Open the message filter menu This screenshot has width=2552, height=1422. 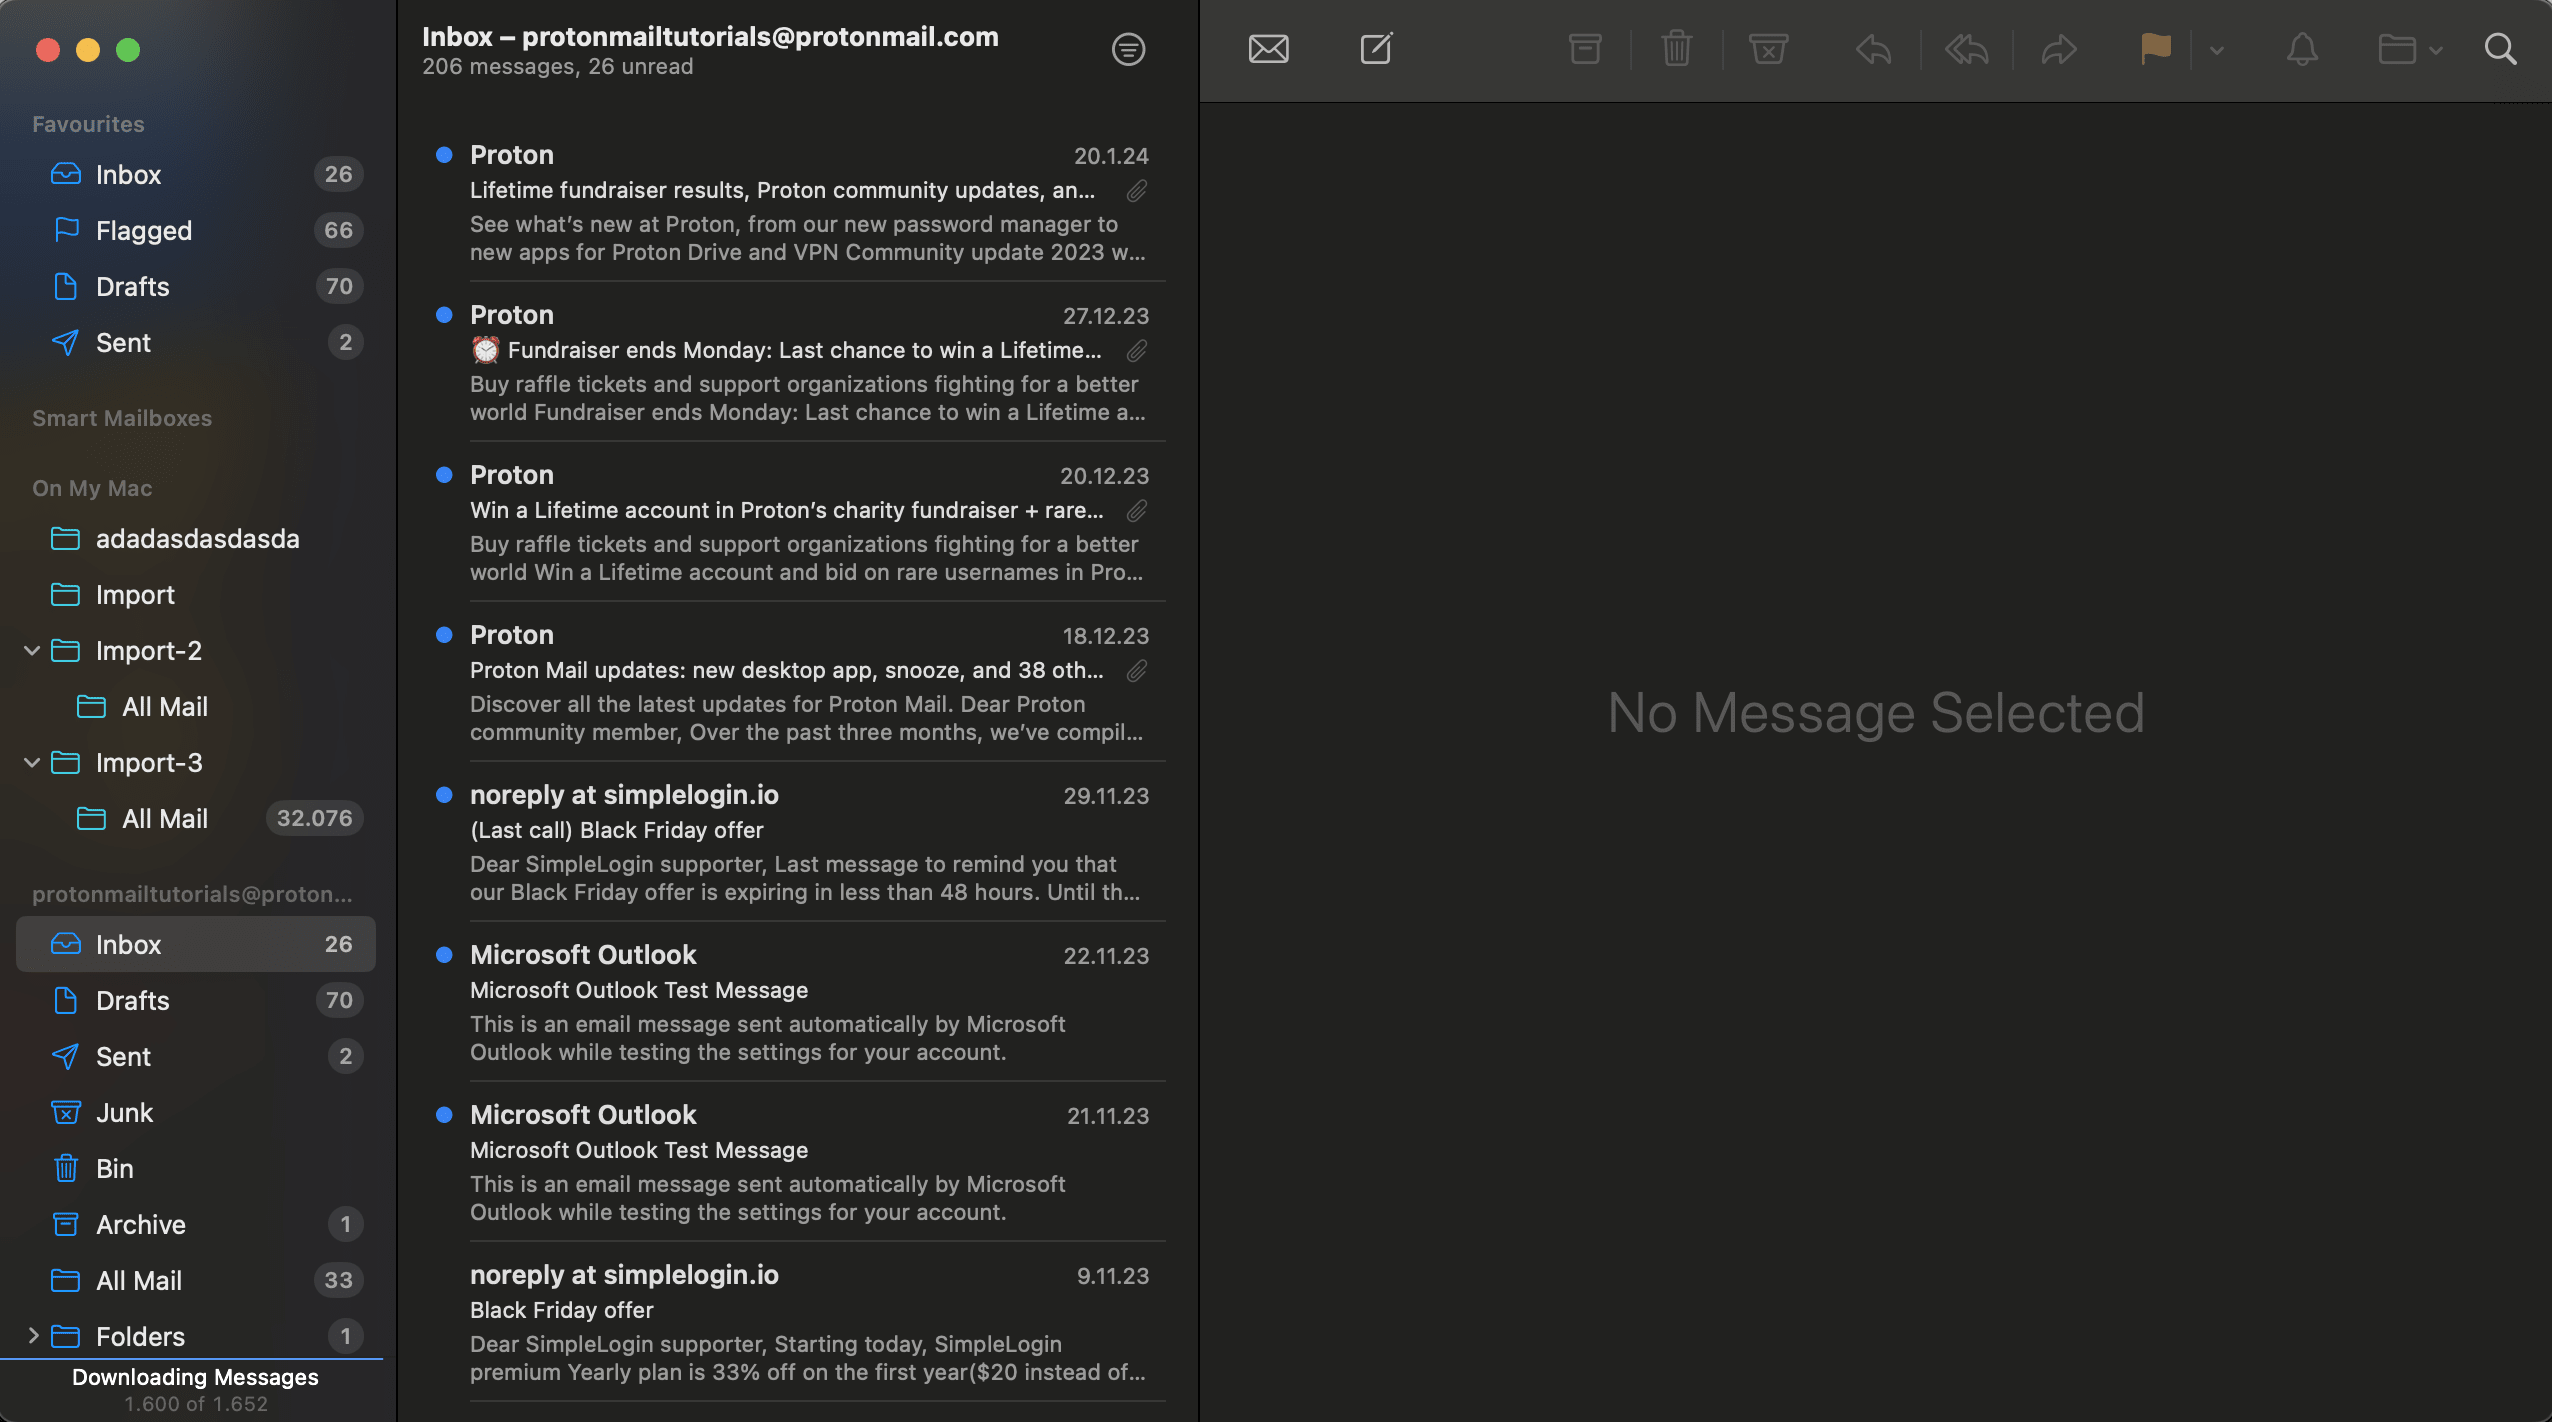pos(1128,49)
